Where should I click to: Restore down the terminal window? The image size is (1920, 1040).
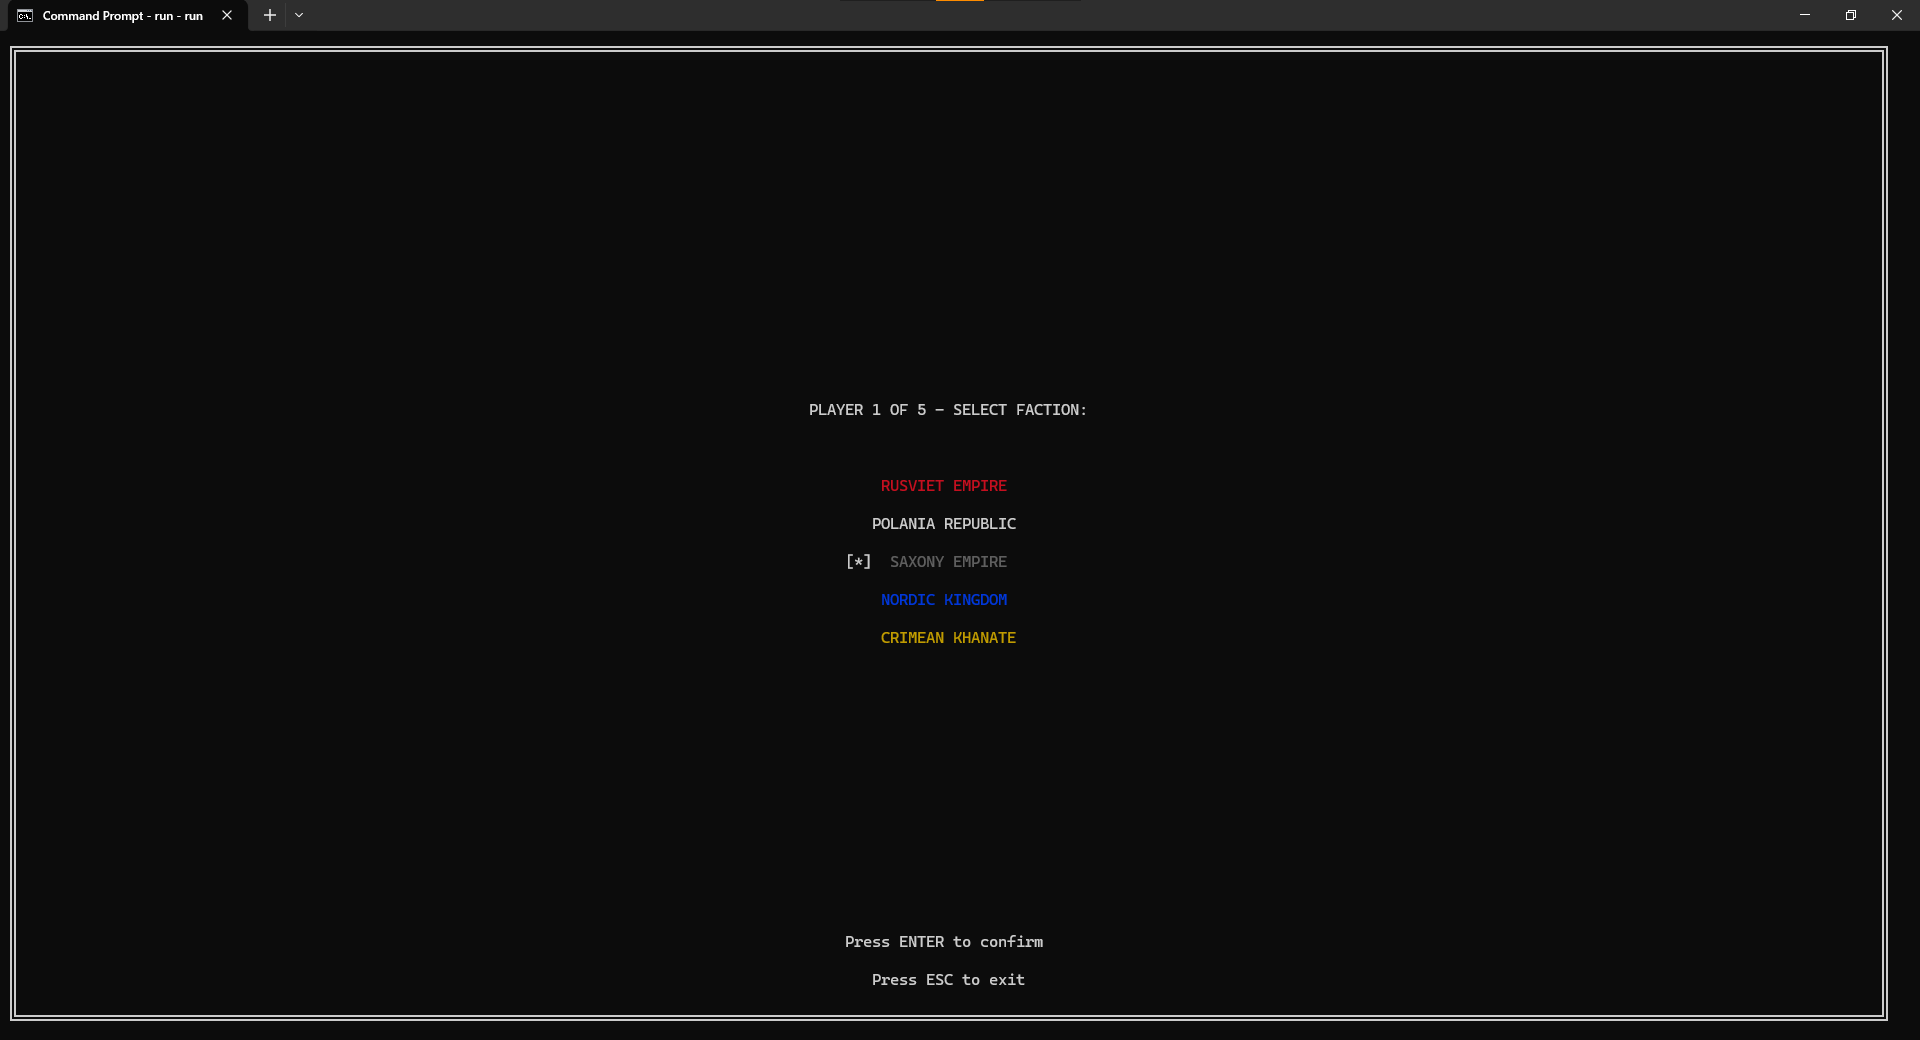tap(1851, 15)
